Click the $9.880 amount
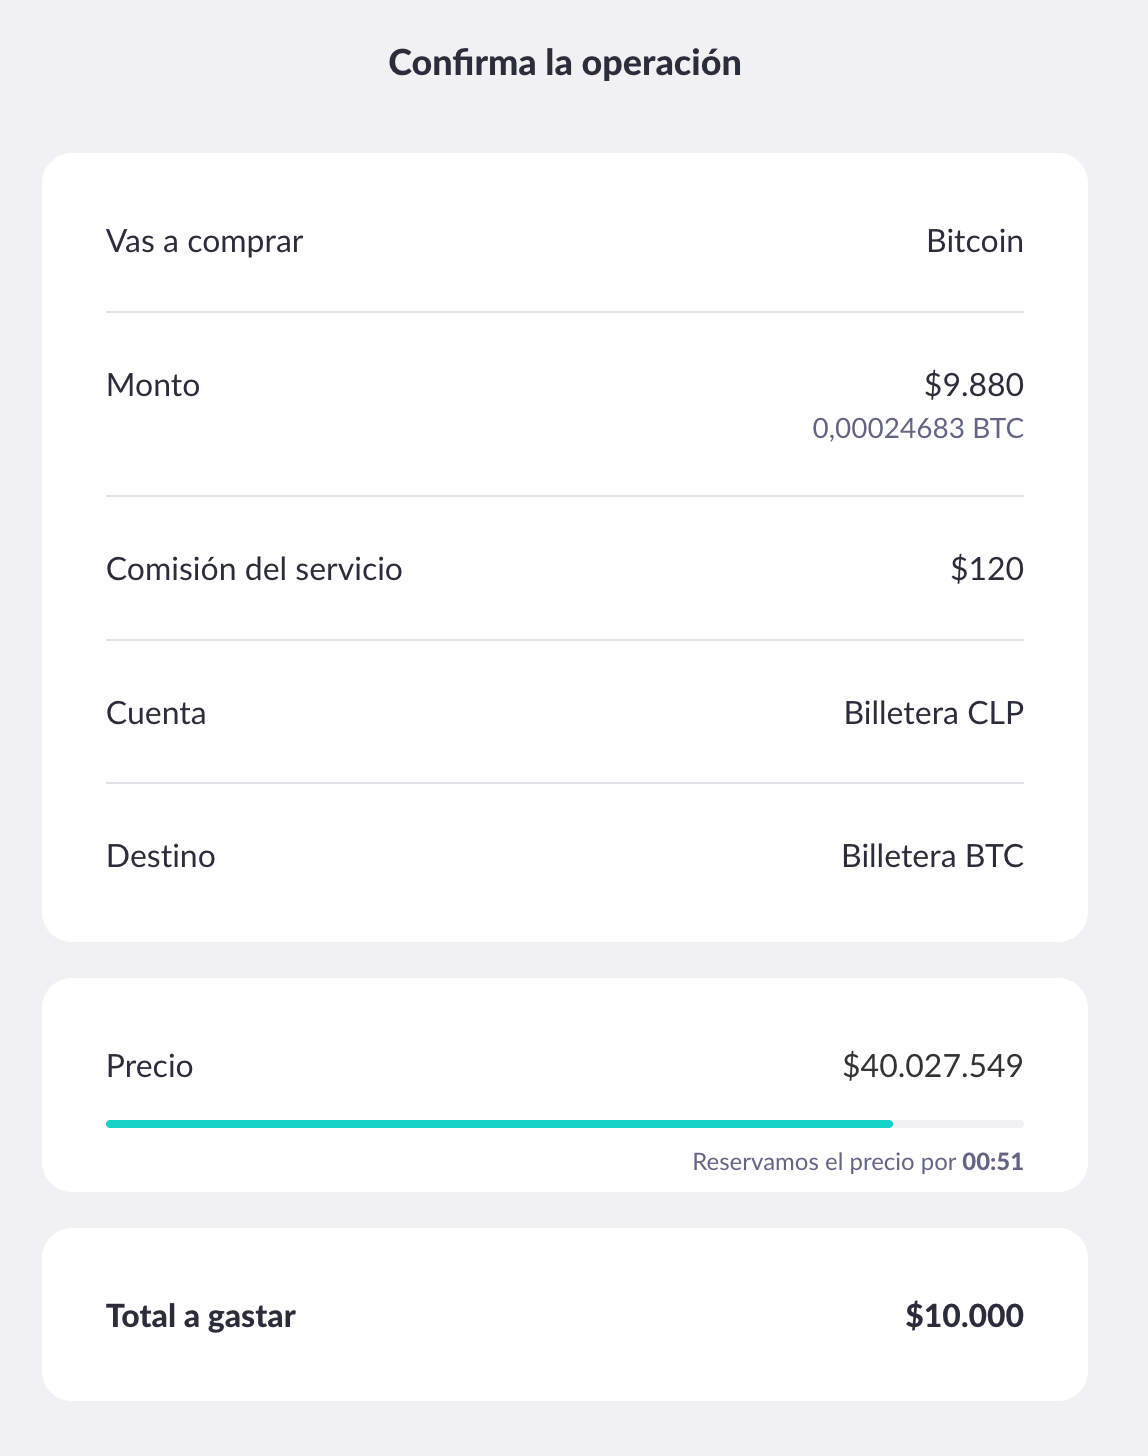This screenshot has height=1456, width=1148. [x=974, y=385]
